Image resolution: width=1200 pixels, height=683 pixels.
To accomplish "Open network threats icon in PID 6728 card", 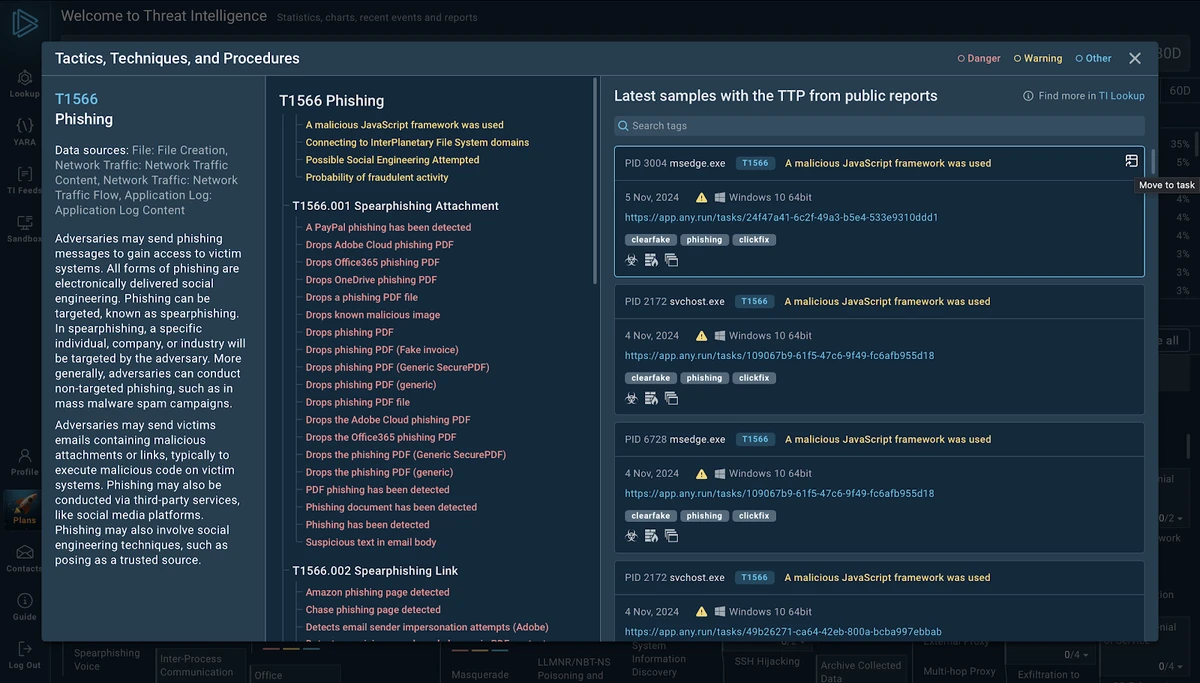I will 651,536.
